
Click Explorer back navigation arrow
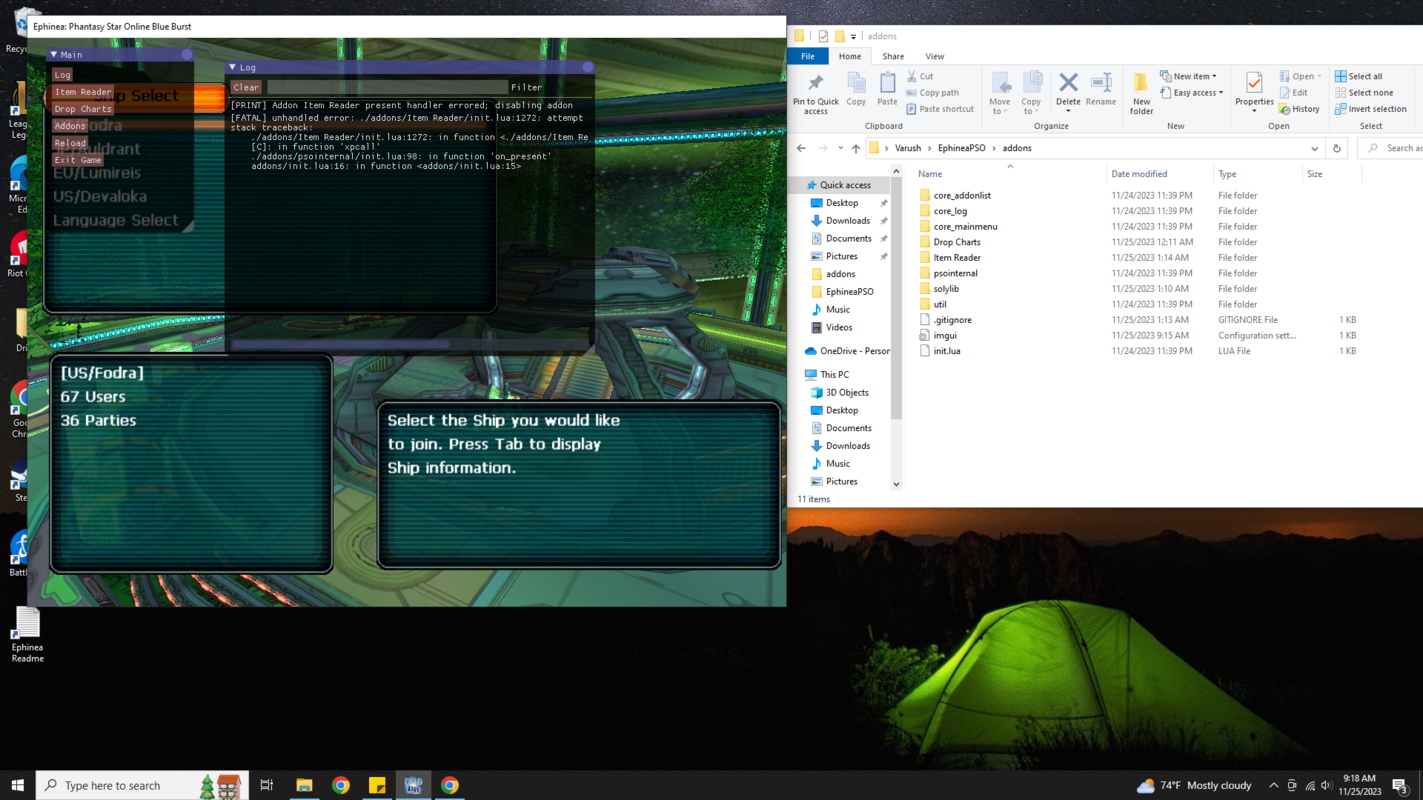(x=801, y=148)
